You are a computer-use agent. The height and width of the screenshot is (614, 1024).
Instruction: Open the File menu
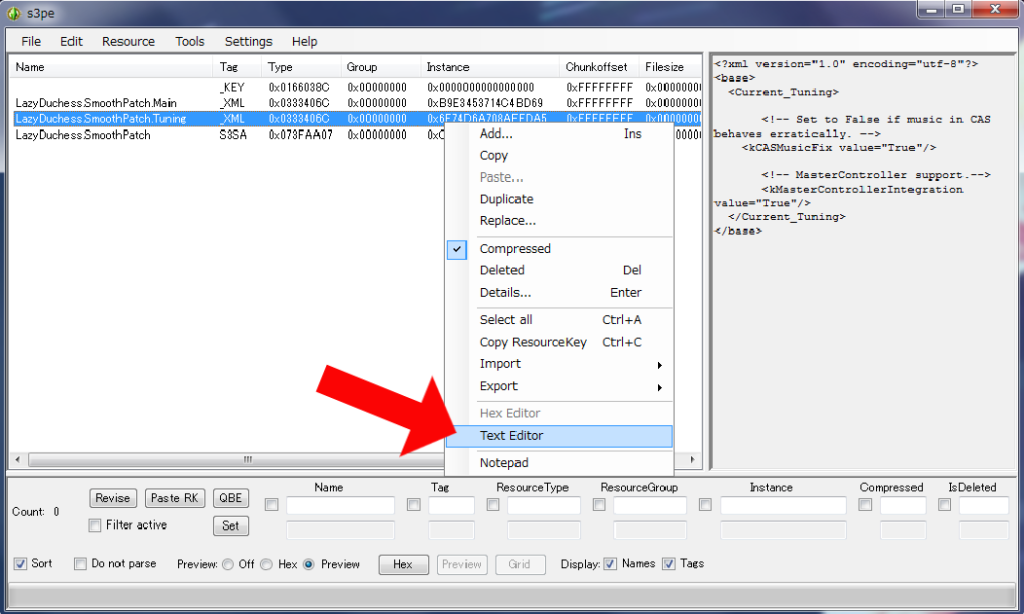point(30,41)
